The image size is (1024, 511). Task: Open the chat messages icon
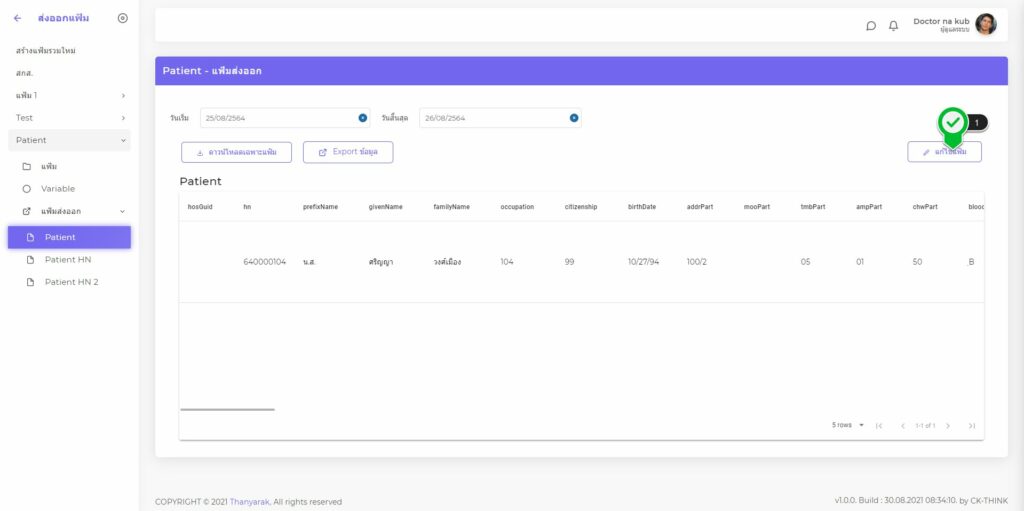[x=871, y=26]
